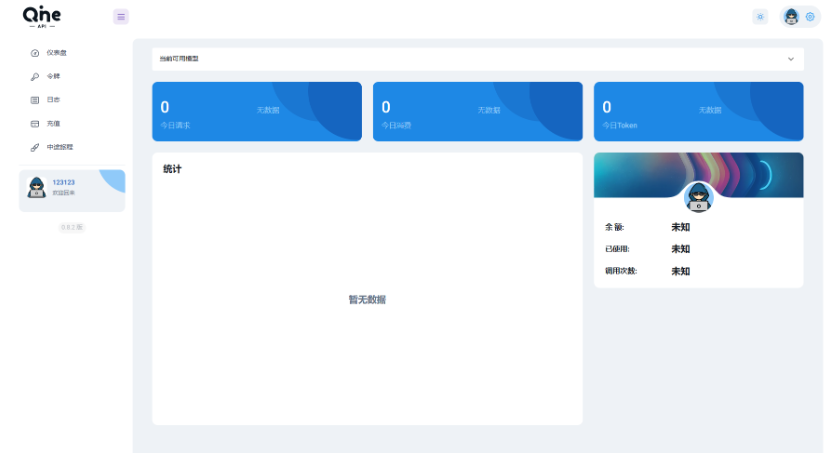
Task: Click the 今日Token statistics card
Action: coord(698,111)
